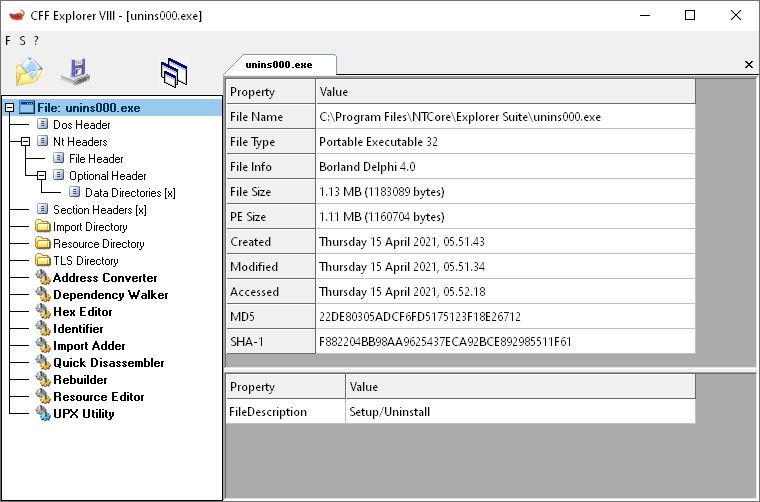Minimize the CFF Explorer window

click(x=645, y=16)
